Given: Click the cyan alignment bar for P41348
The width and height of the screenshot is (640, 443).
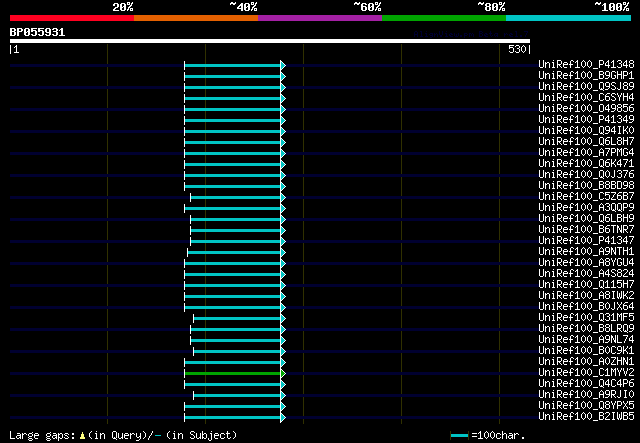Looking at the screenshot, I should 235,65.
